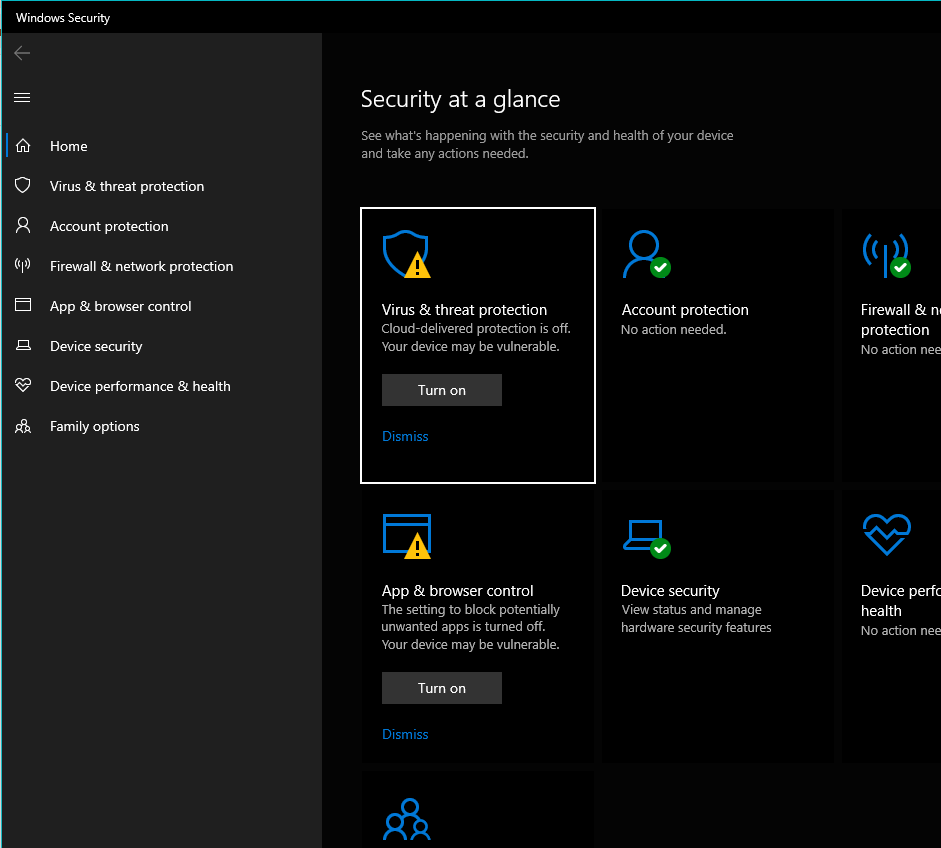The image size is (941, 848).
Task: Open the Account protection tile icon
Action: point(645,254)
